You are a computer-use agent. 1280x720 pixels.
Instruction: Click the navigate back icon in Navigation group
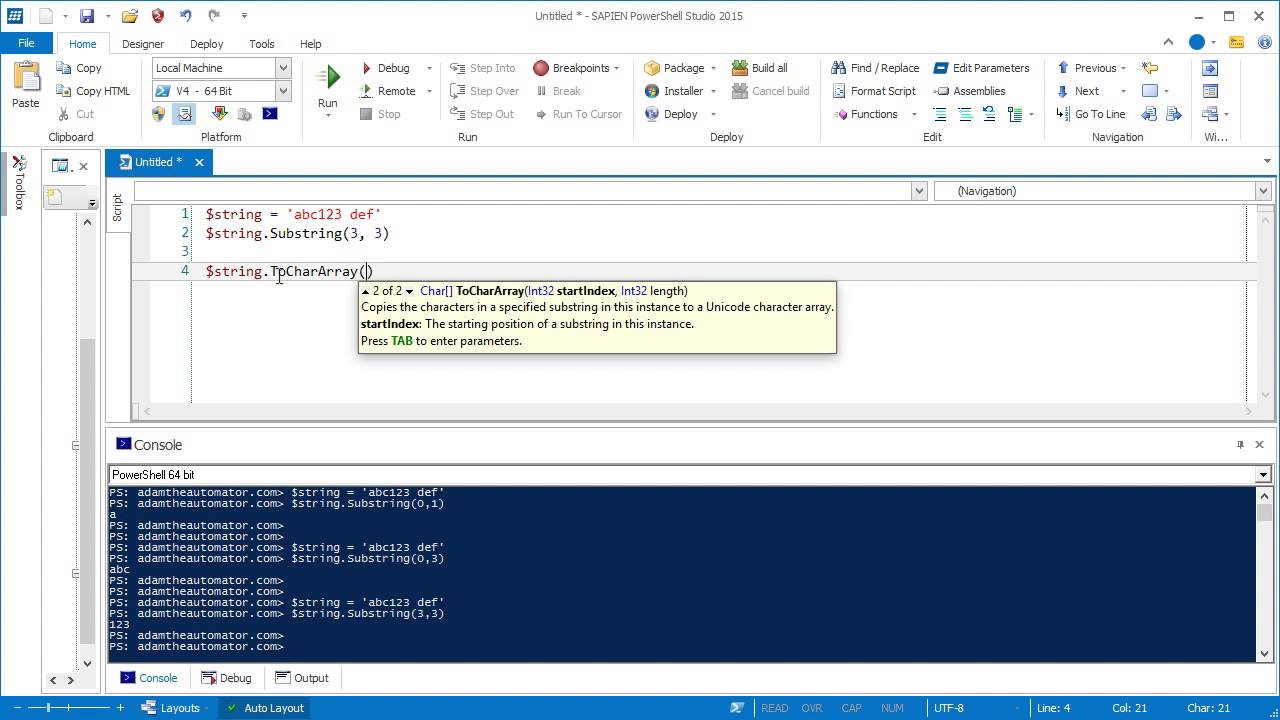(1149, 114)
